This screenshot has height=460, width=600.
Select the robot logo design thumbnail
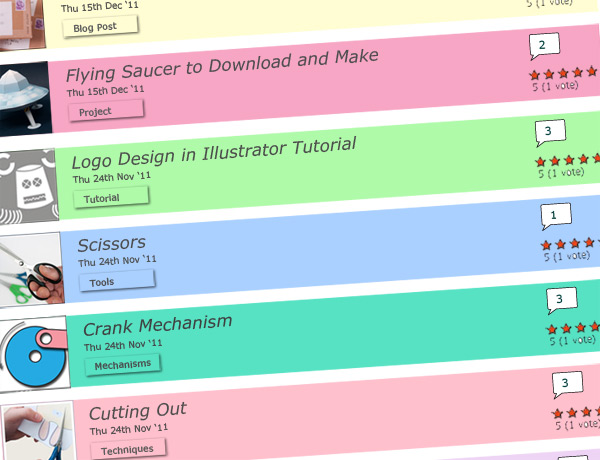click(28, 186)
